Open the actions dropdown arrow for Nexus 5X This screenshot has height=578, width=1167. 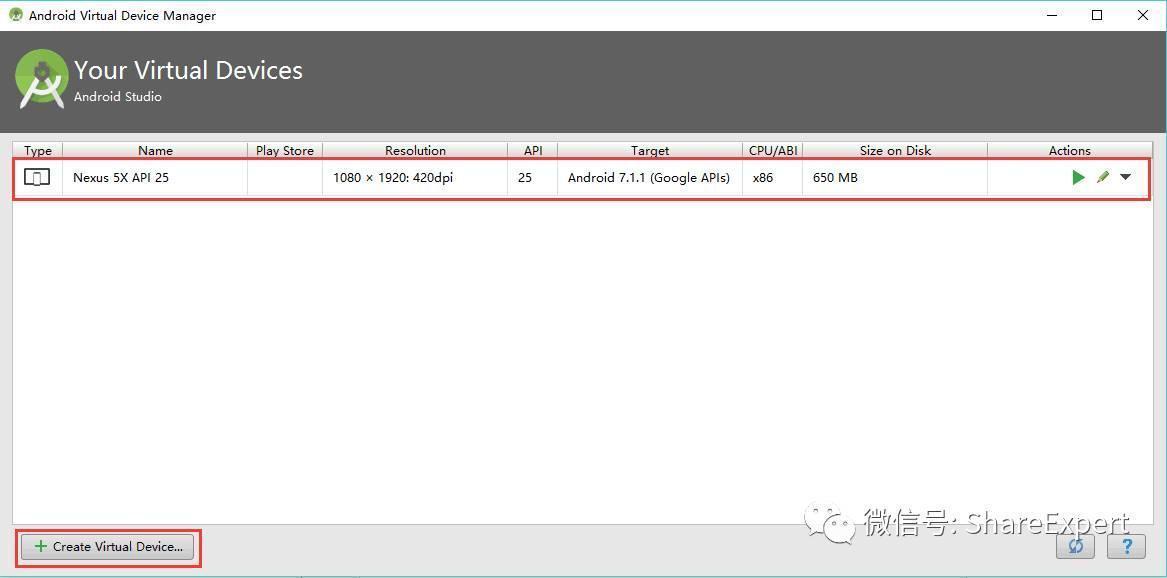pyautogui.click(x=1125, y=177)
